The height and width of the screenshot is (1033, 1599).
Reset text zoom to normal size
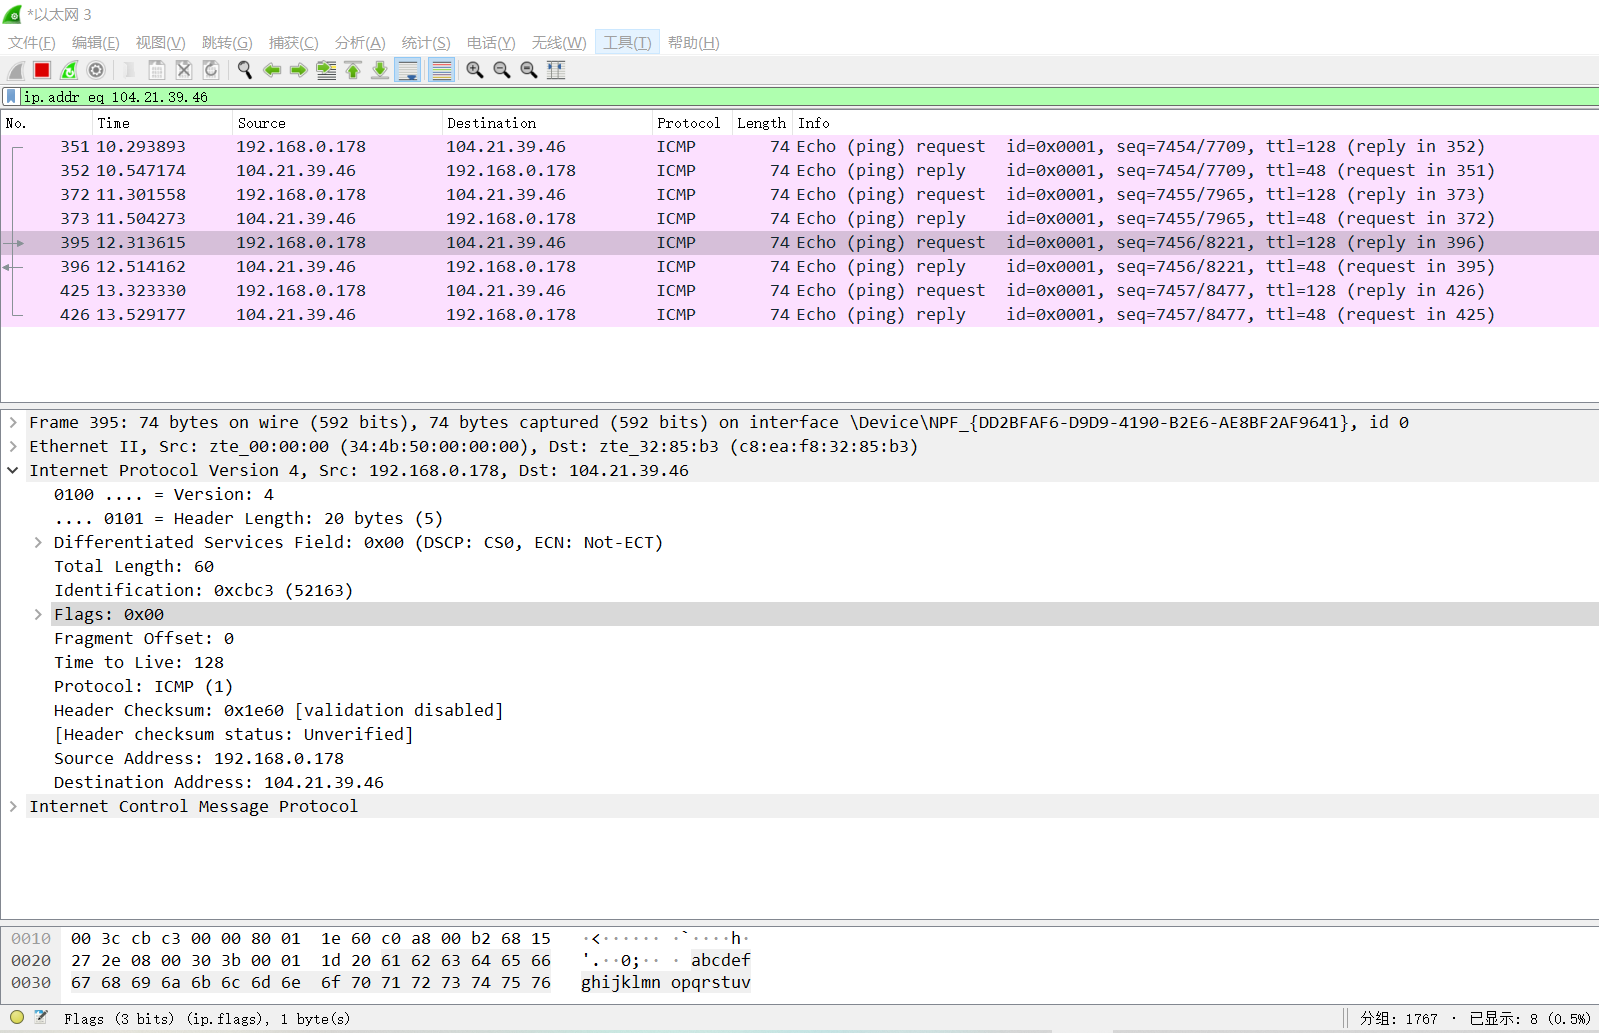(x=529, y=70)
